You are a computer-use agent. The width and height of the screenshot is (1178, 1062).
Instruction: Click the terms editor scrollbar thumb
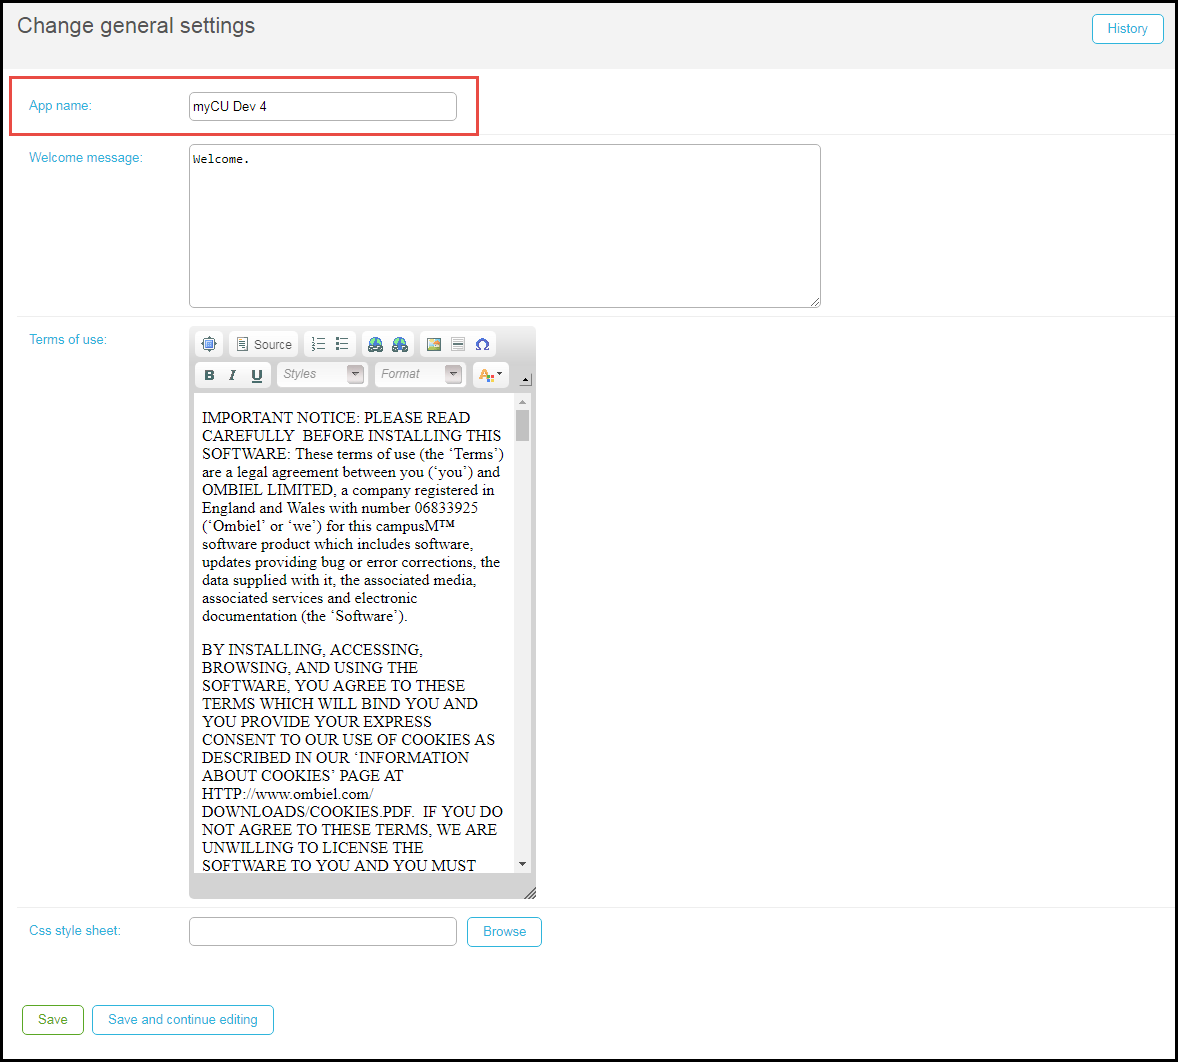[x=523, y=425]
